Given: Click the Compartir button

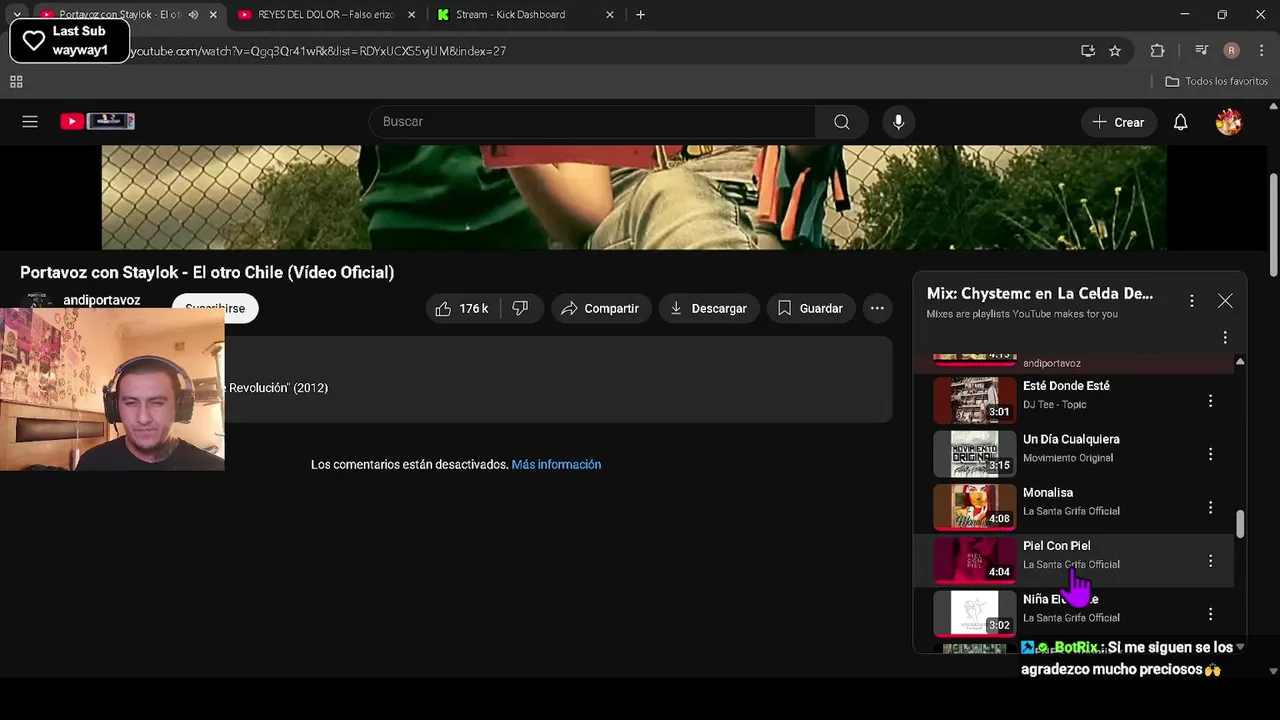Looking at the screenshot, I should [600, 308].
